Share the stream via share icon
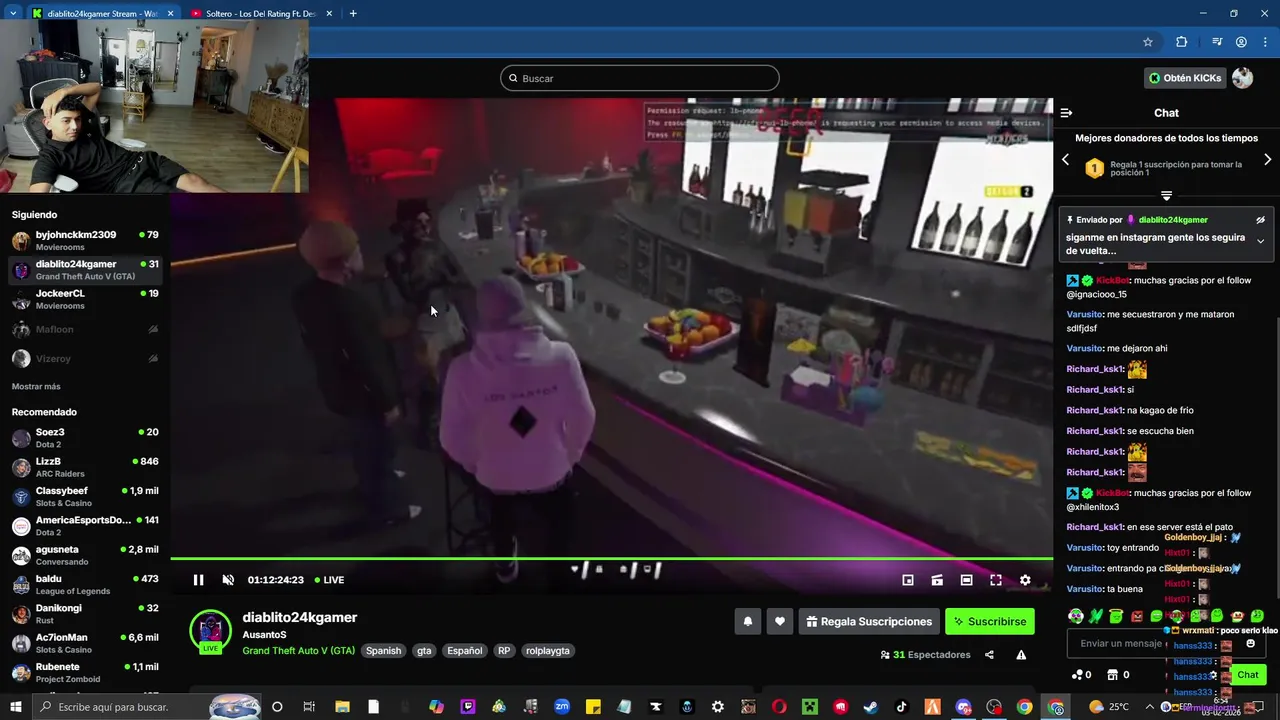 point(989,655)
